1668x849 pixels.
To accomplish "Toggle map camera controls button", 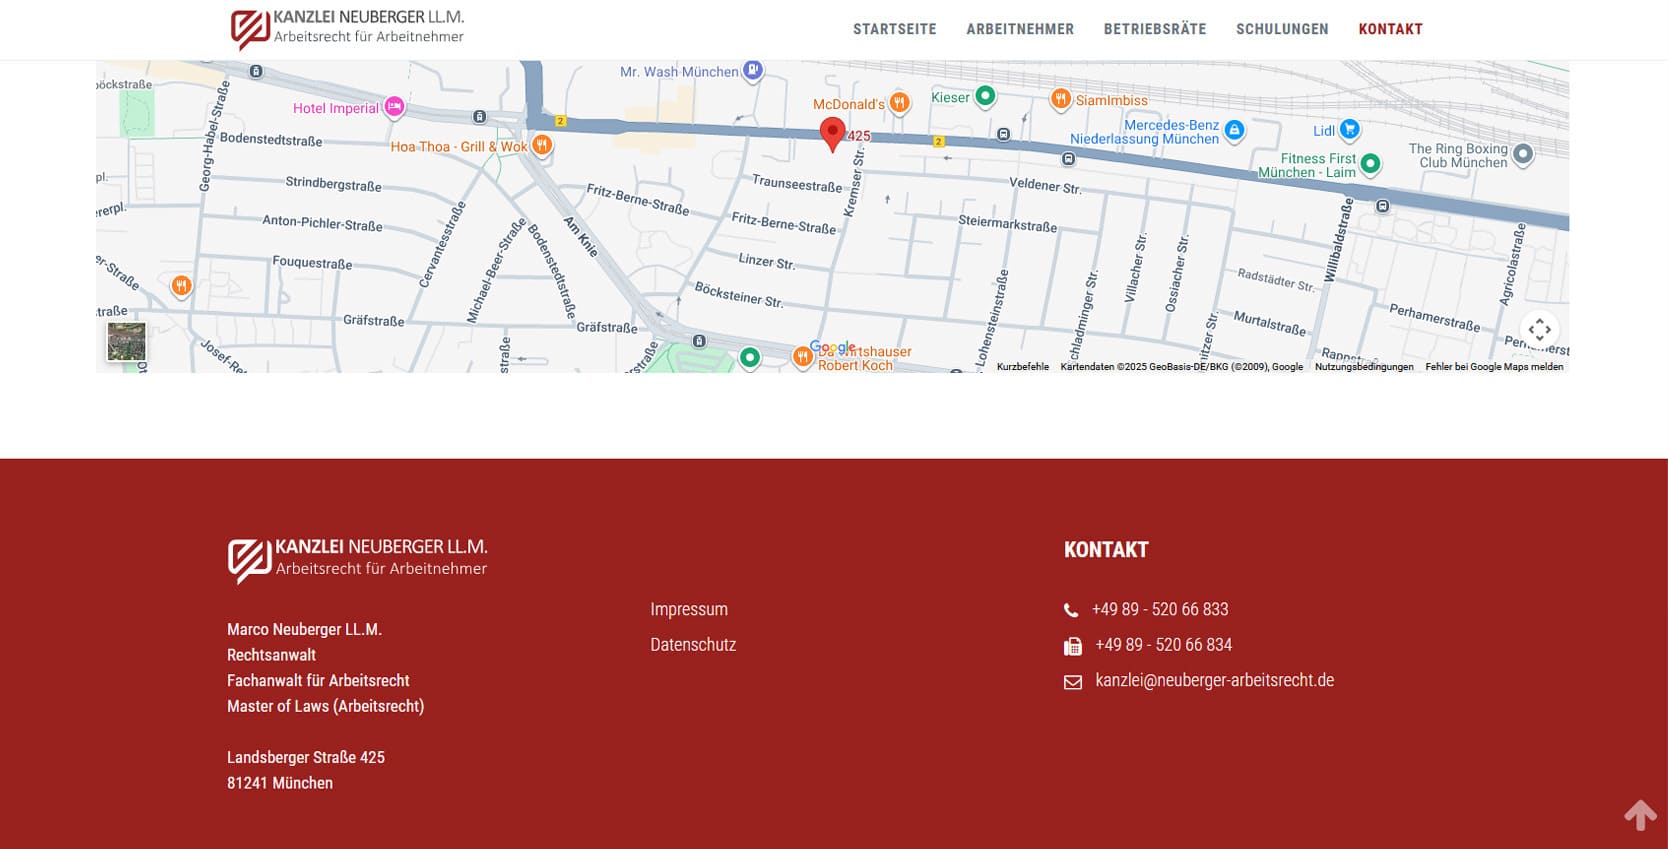I will (x=1539, y=329).
